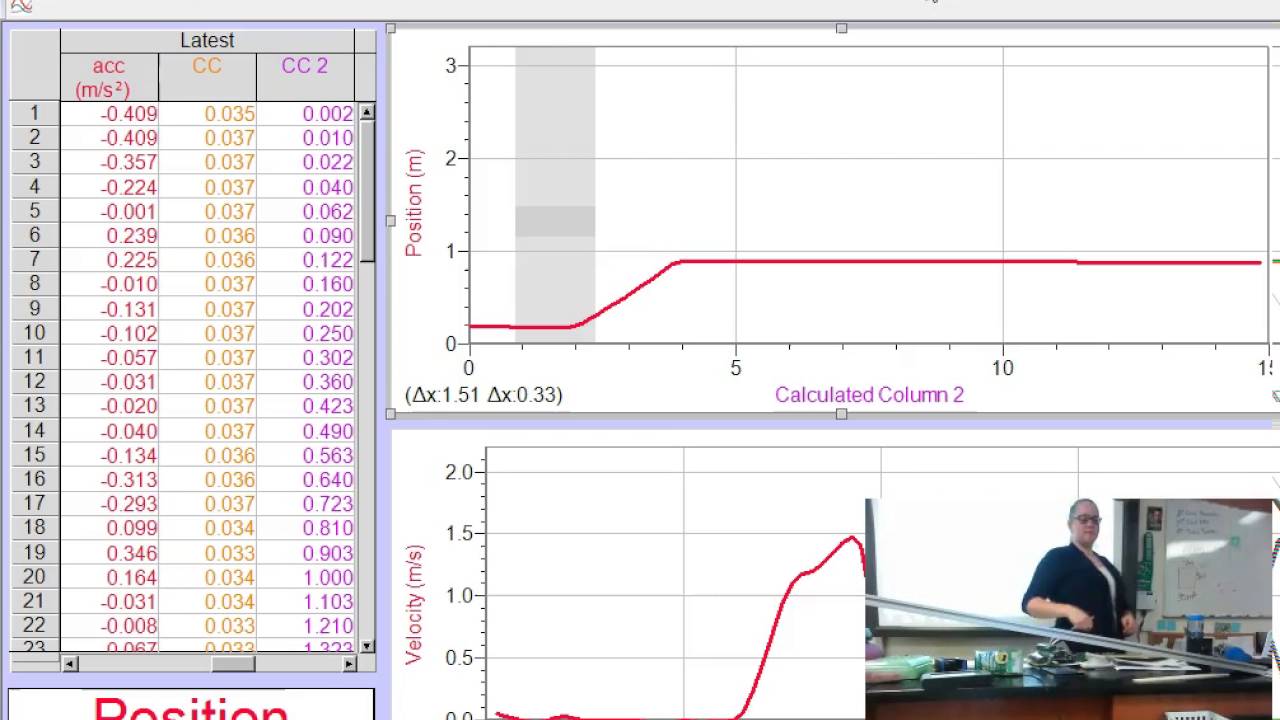The image size is (1280, 720).
Task: Open the Velocity (m/s) y-axis label
Action: click(x=414, y=605)
